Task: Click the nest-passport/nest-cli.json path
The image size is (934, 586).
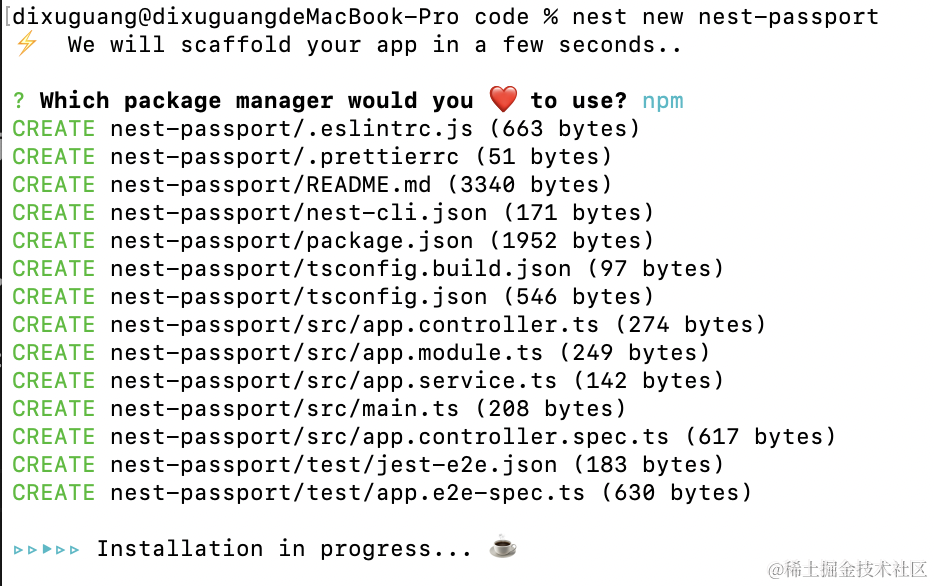Action: [x=298, y=213]
